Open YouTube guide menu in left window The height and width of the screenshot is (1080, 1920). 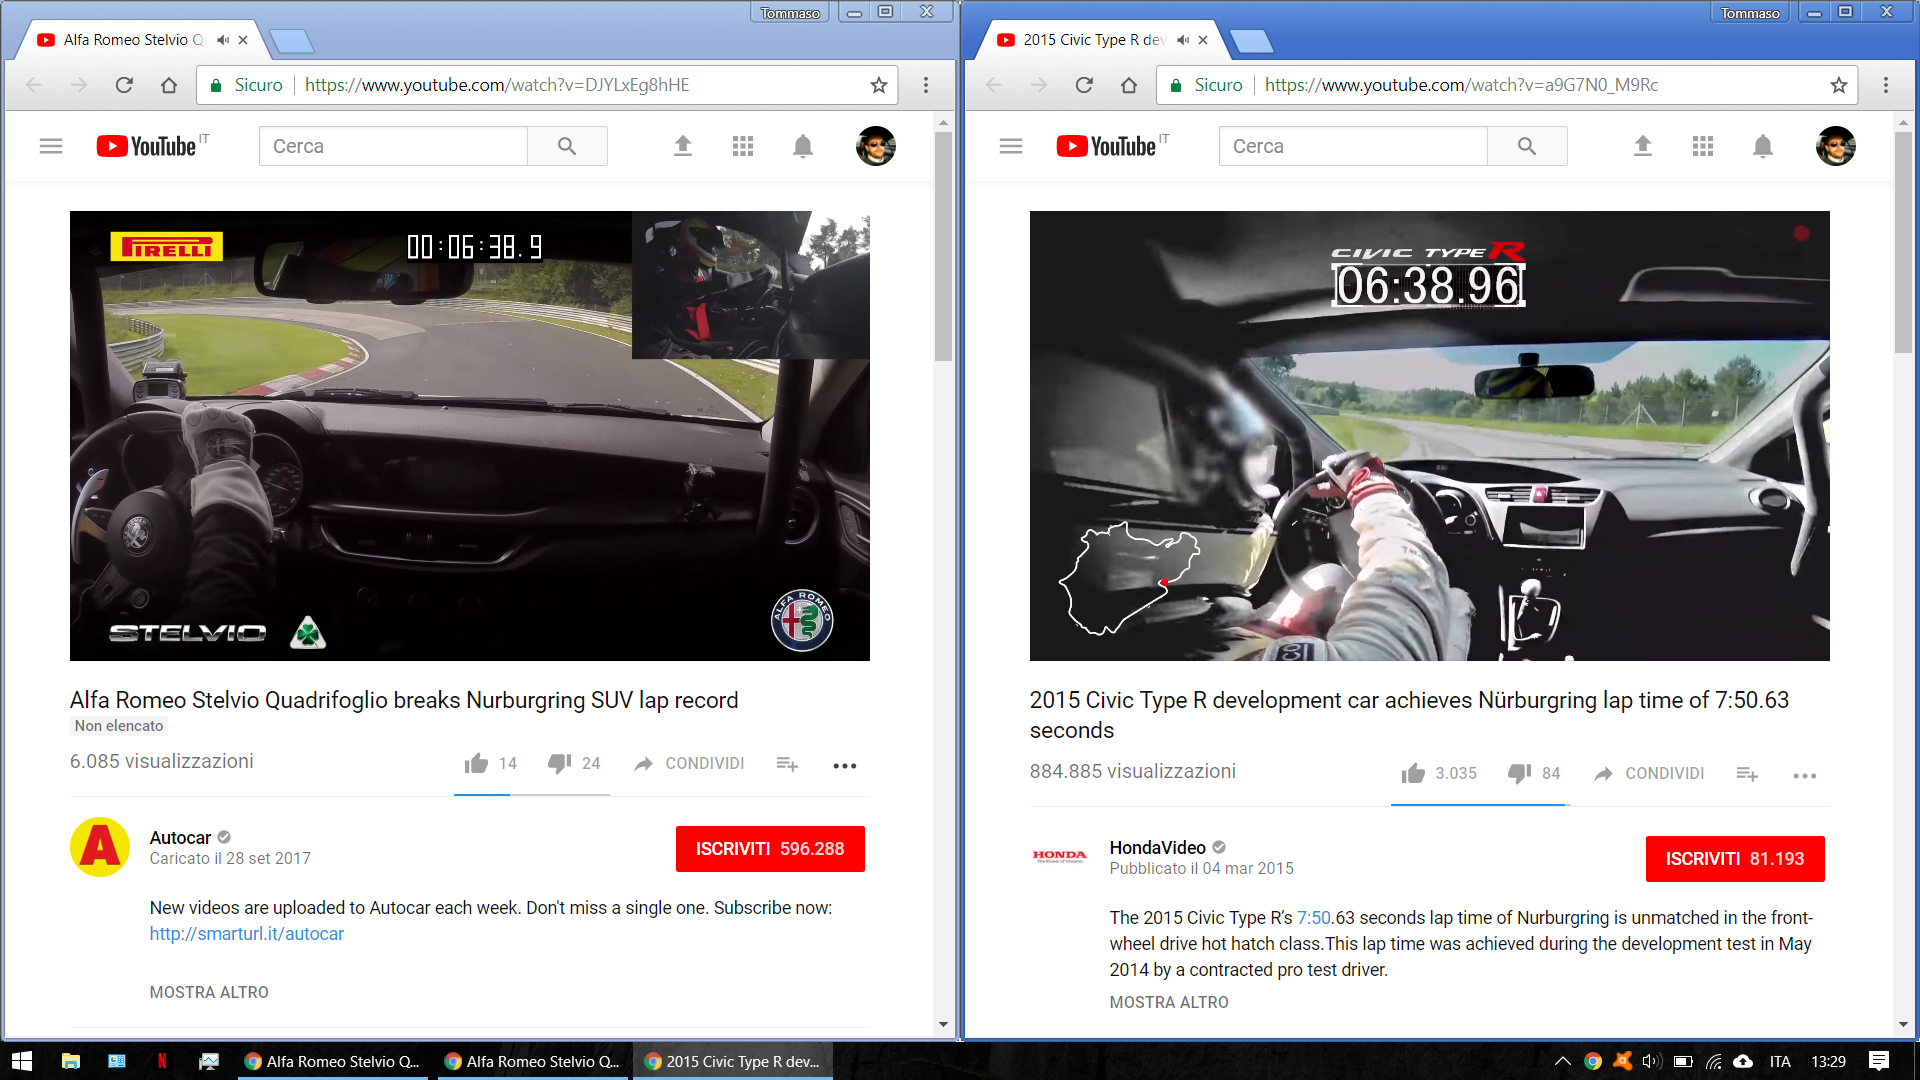pos(51,146)
